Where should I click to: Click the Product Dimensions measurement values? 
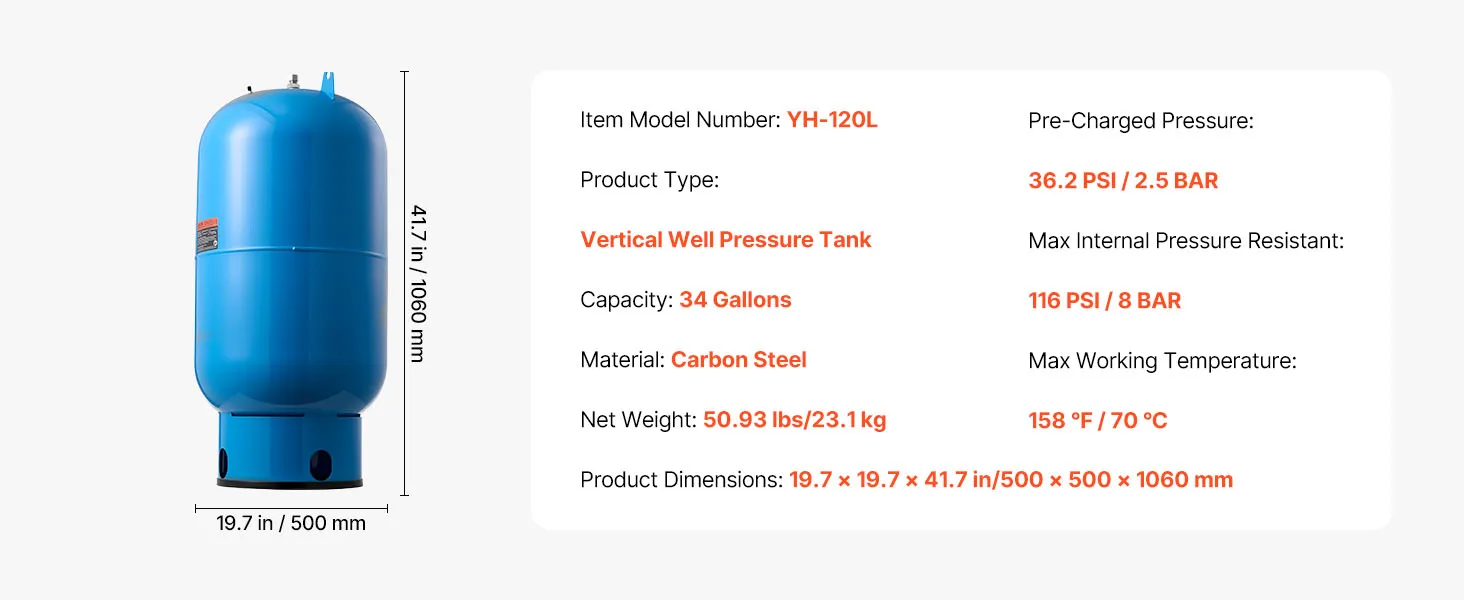tap(1010, 480)
